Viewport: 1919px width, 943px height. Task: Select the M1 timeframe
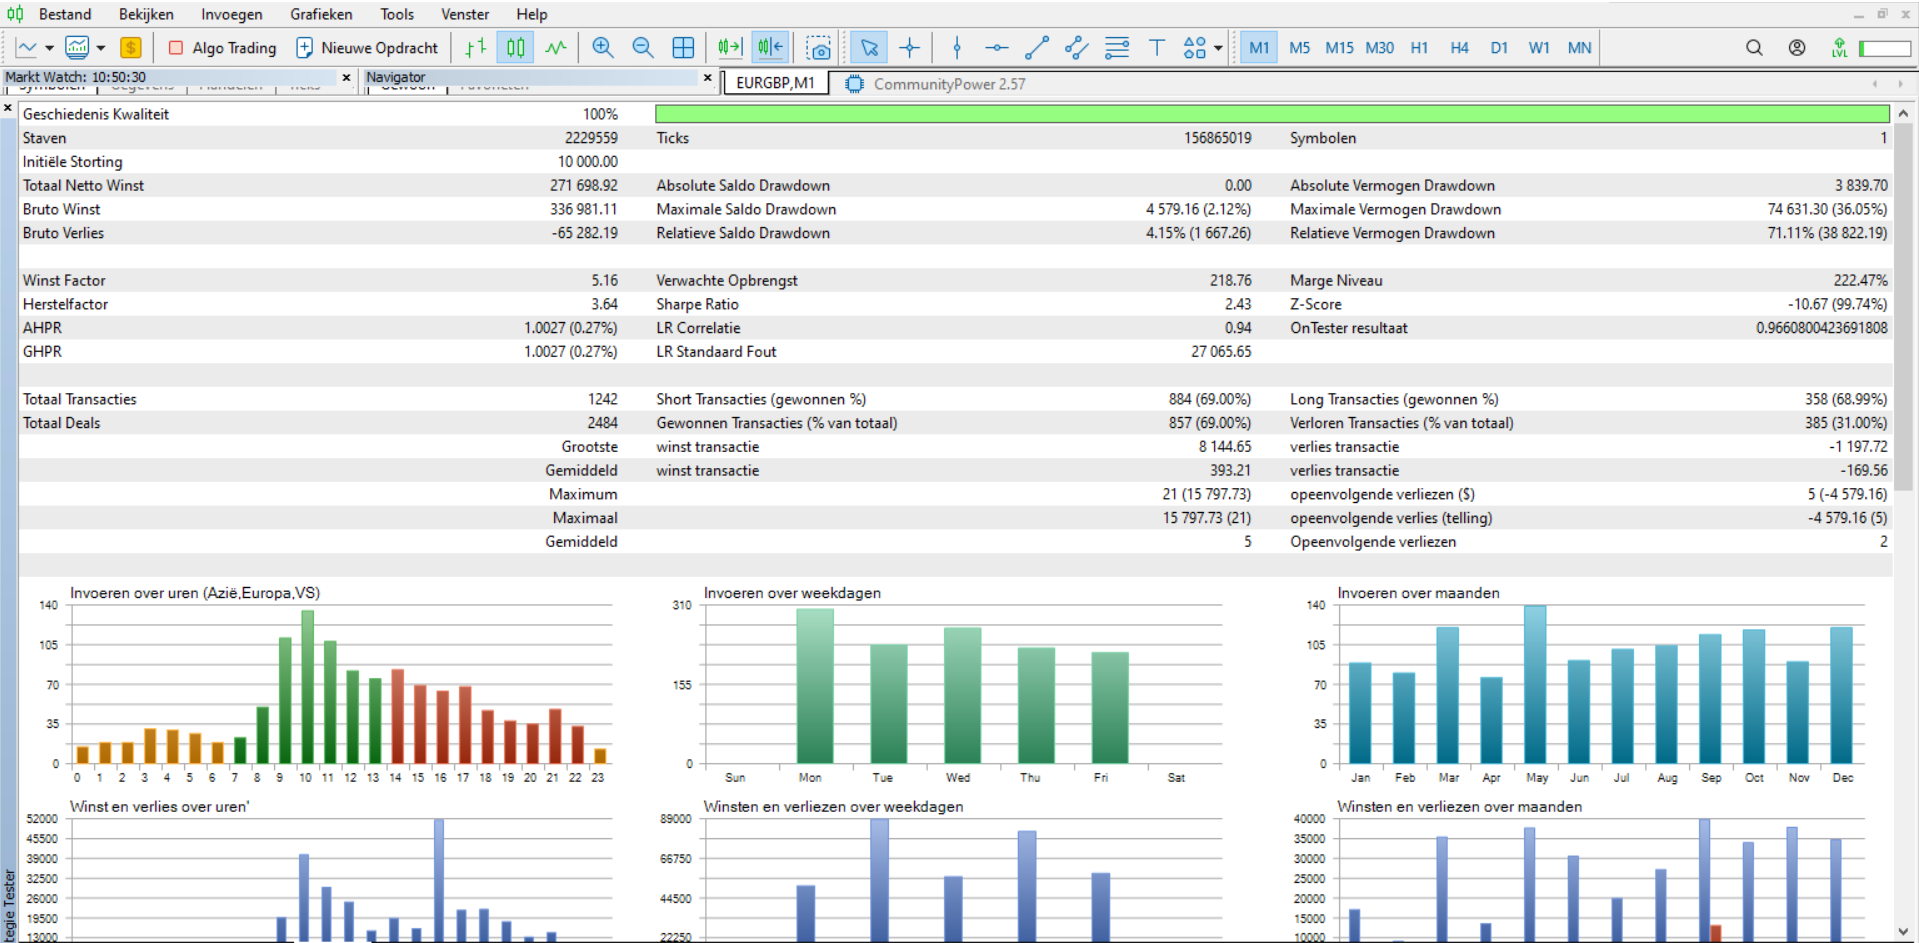point(1259,47)
